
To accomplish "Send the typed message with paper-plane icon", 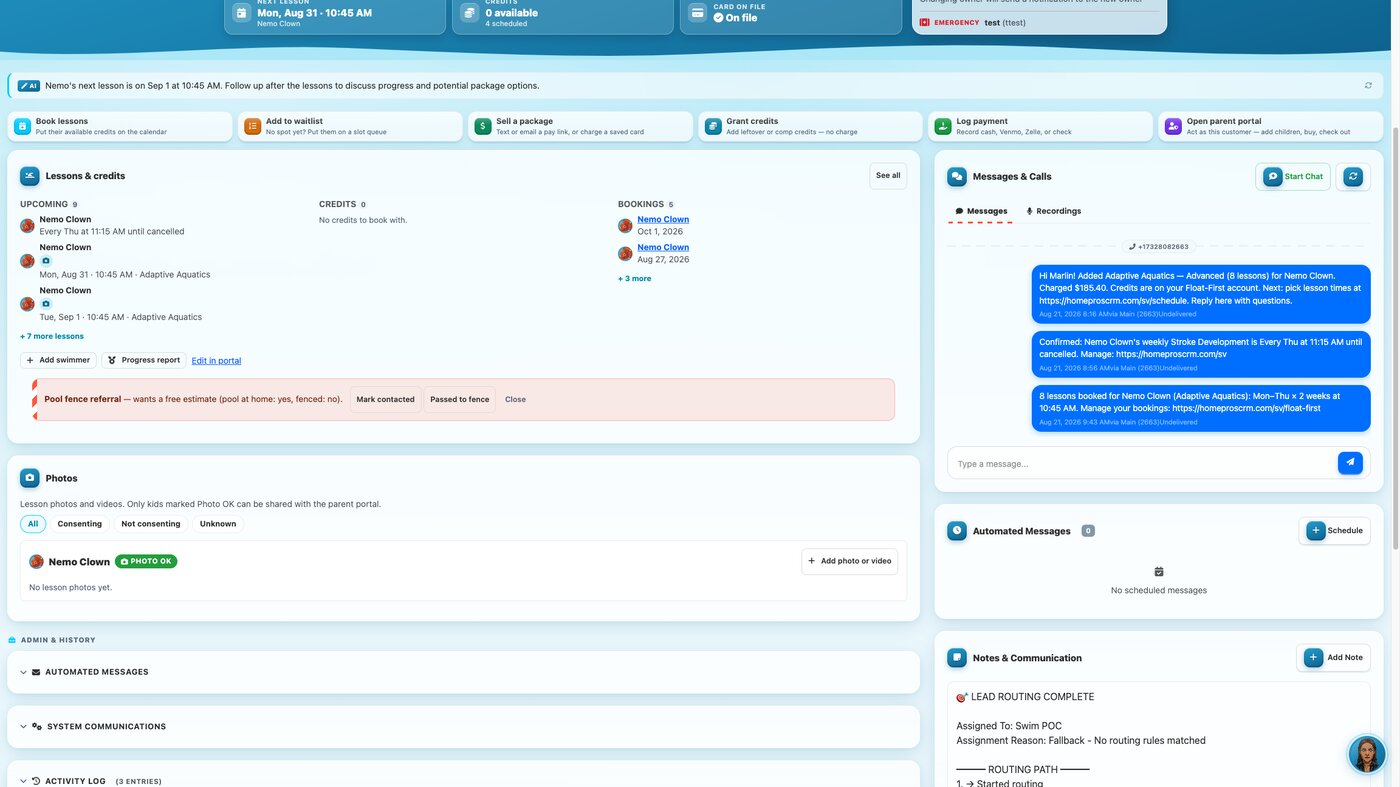I will coord(1350,463).
